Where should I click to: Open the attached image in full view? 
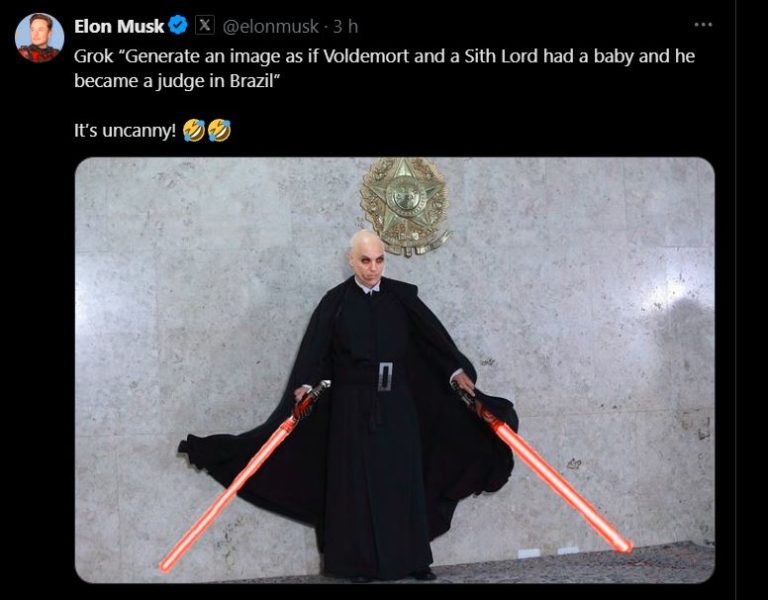(x=395, y=370)
